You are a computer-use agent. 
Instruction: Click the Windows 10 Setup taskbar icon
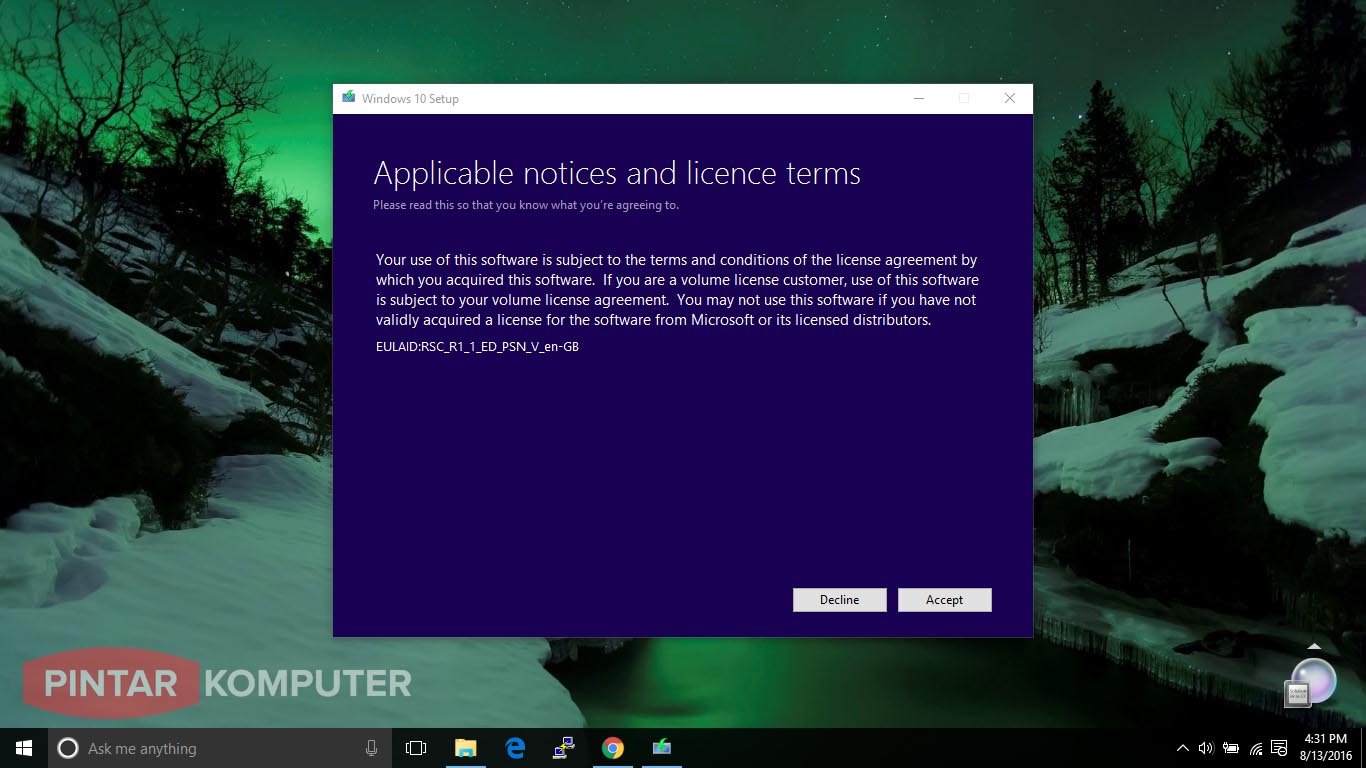coord(662,748)
